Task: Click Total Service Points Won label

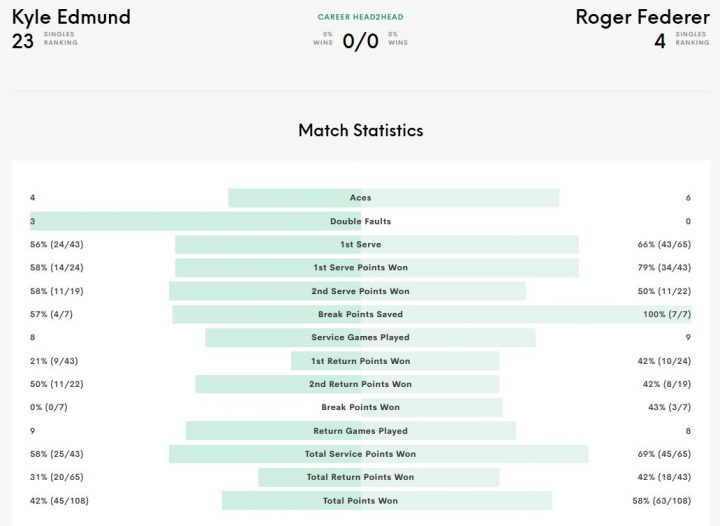Action: coord(360,454)
